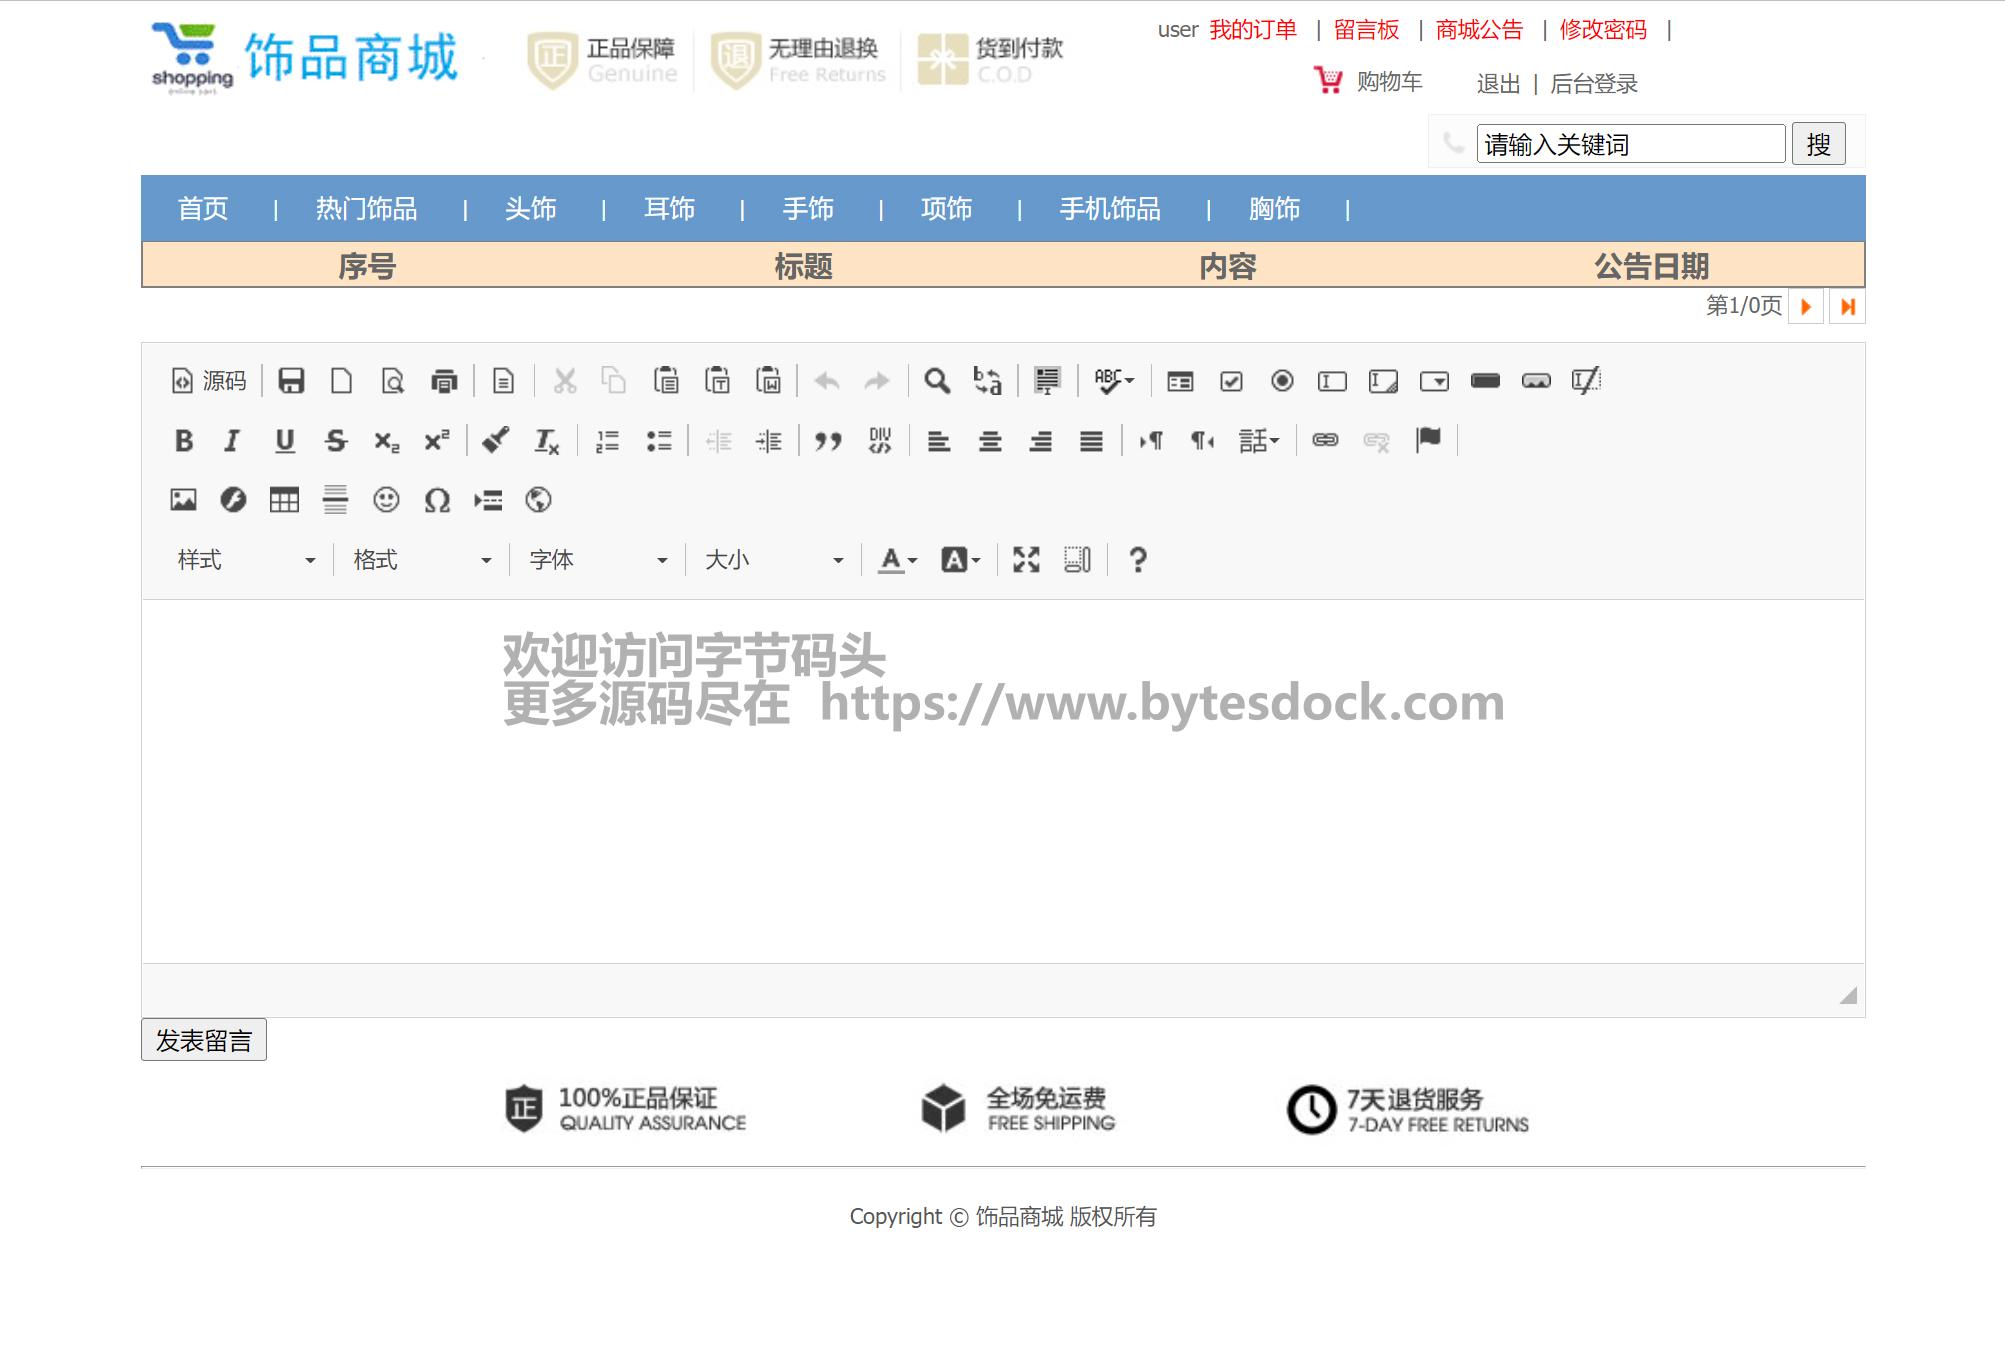
Task: Open the 样式 styles dropdown
Action: [x=246, y=560]
